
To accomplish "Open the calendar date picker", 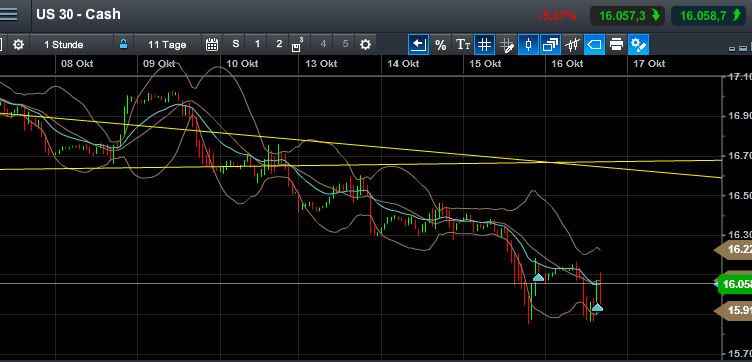I will click(x=212, y=45).
